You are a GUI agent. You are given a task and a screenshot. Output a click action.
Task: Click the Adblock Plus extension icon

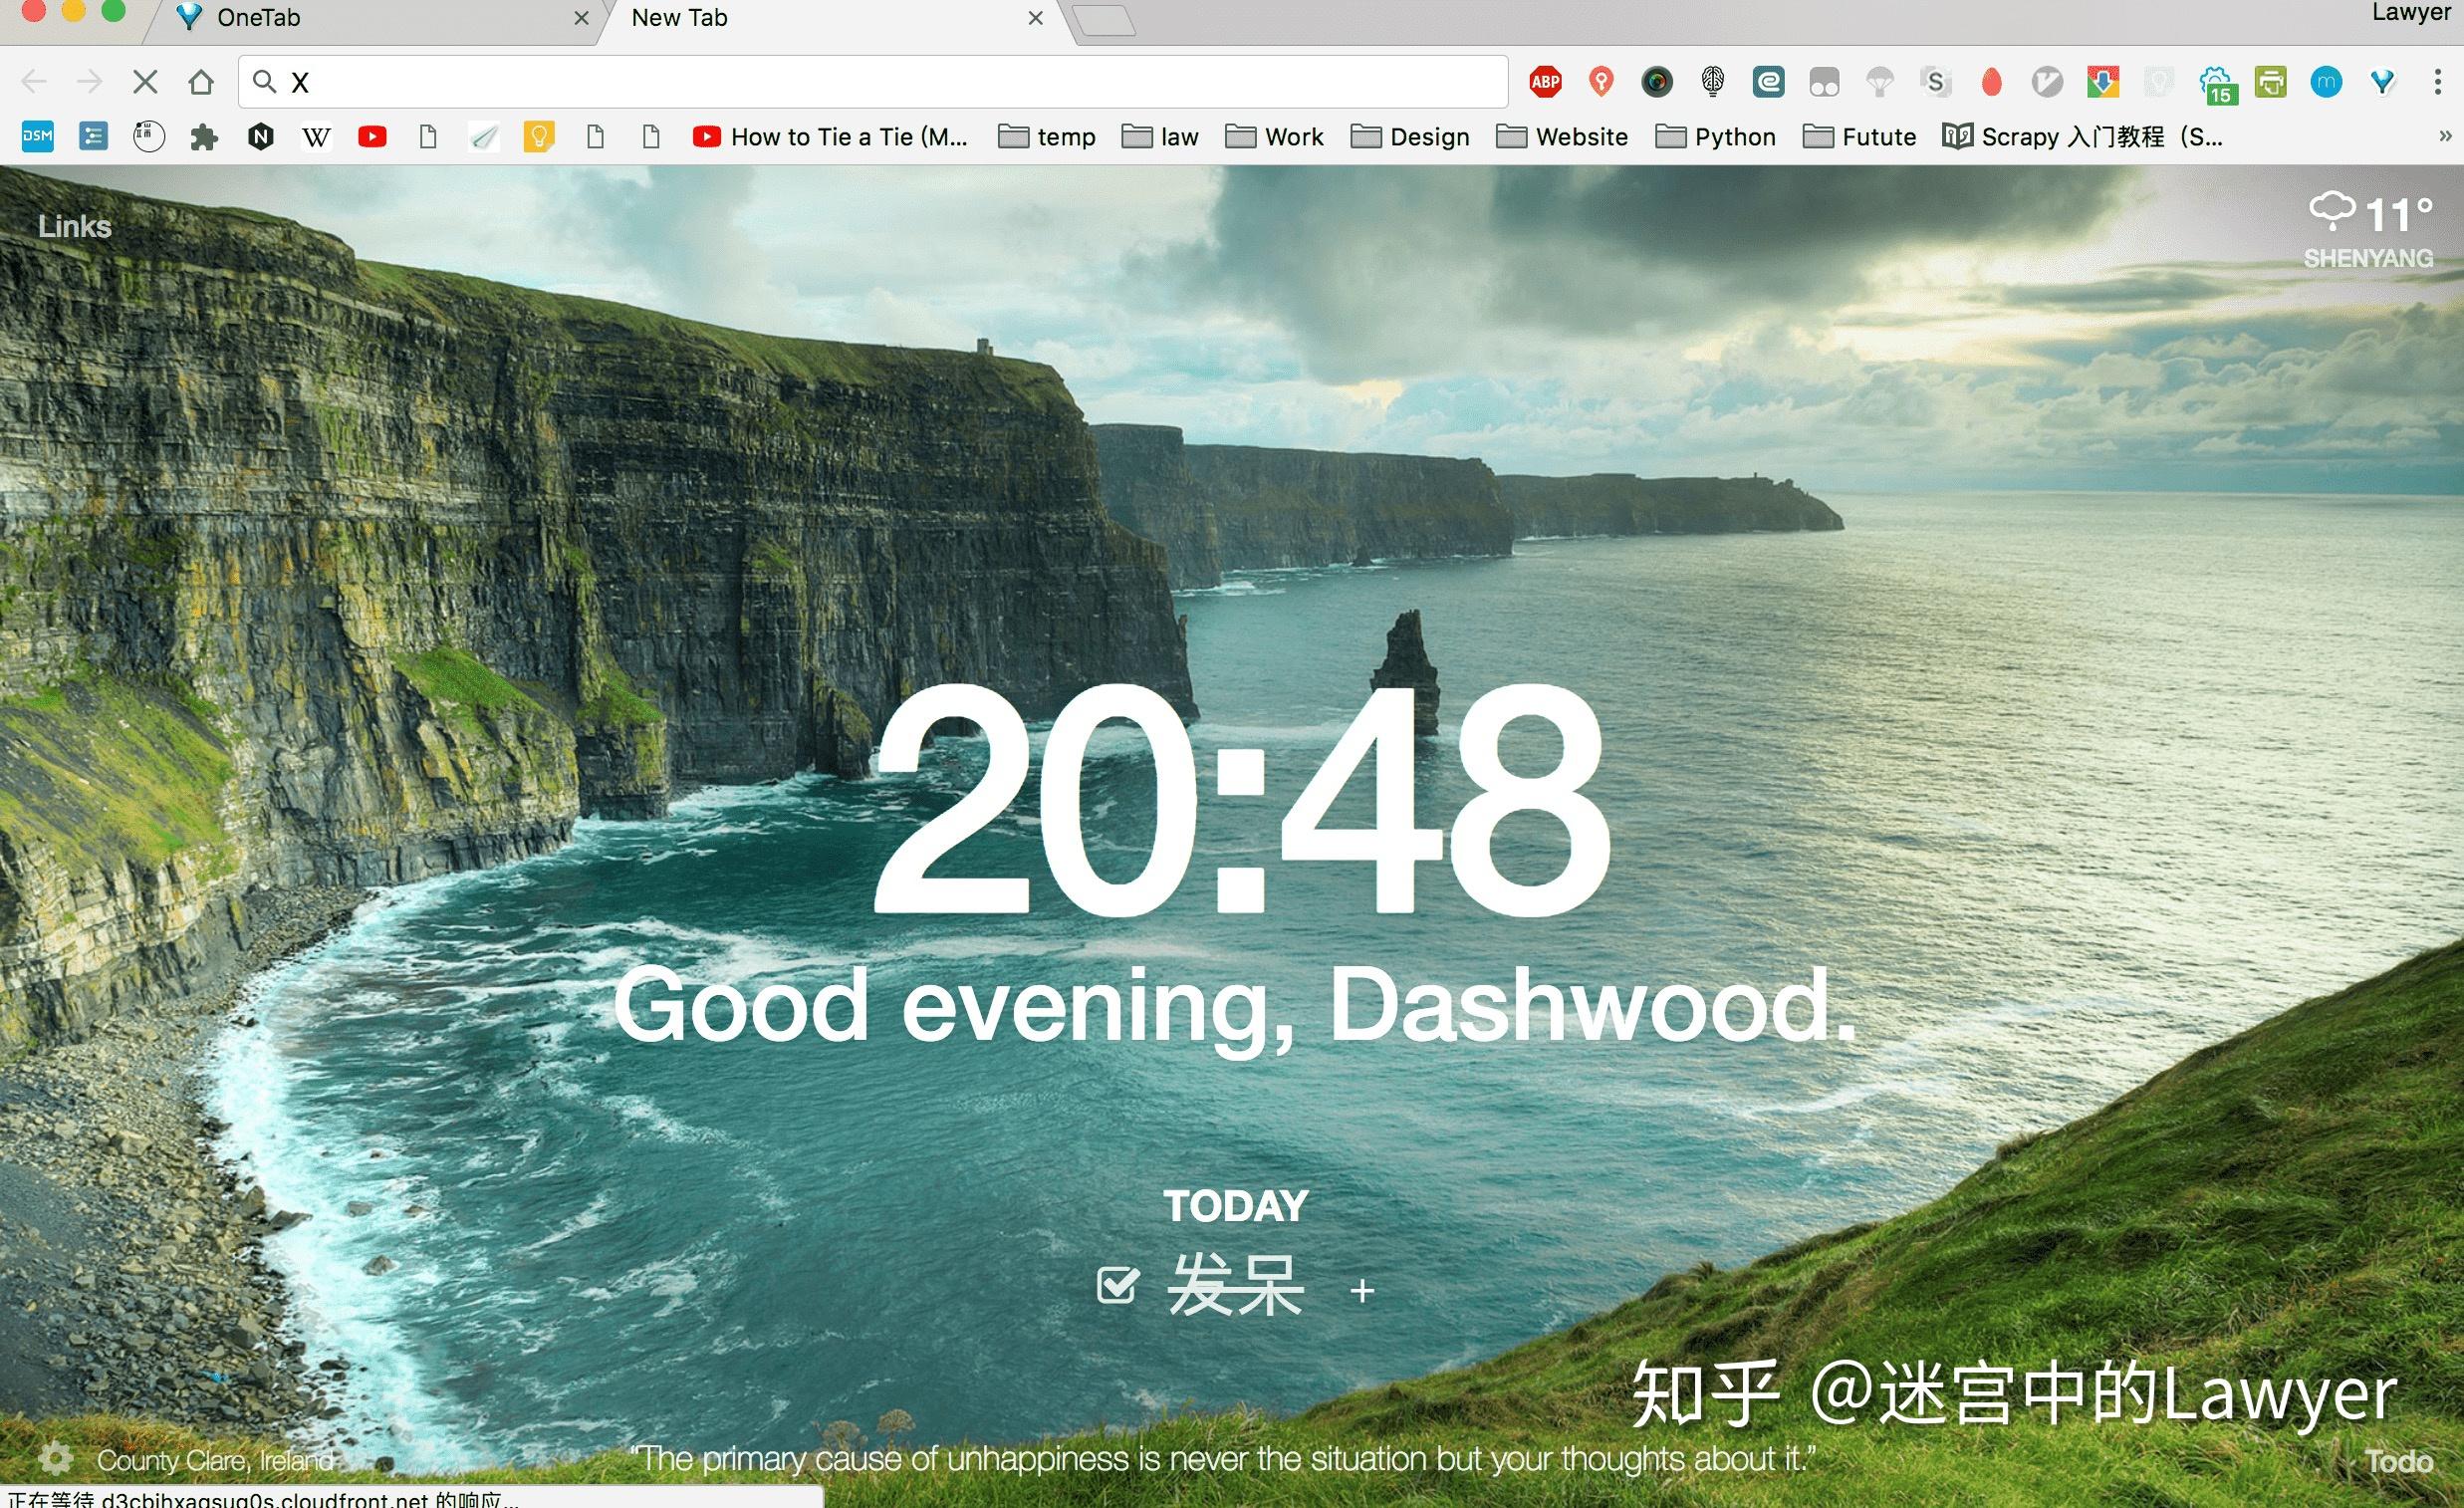1545,82
